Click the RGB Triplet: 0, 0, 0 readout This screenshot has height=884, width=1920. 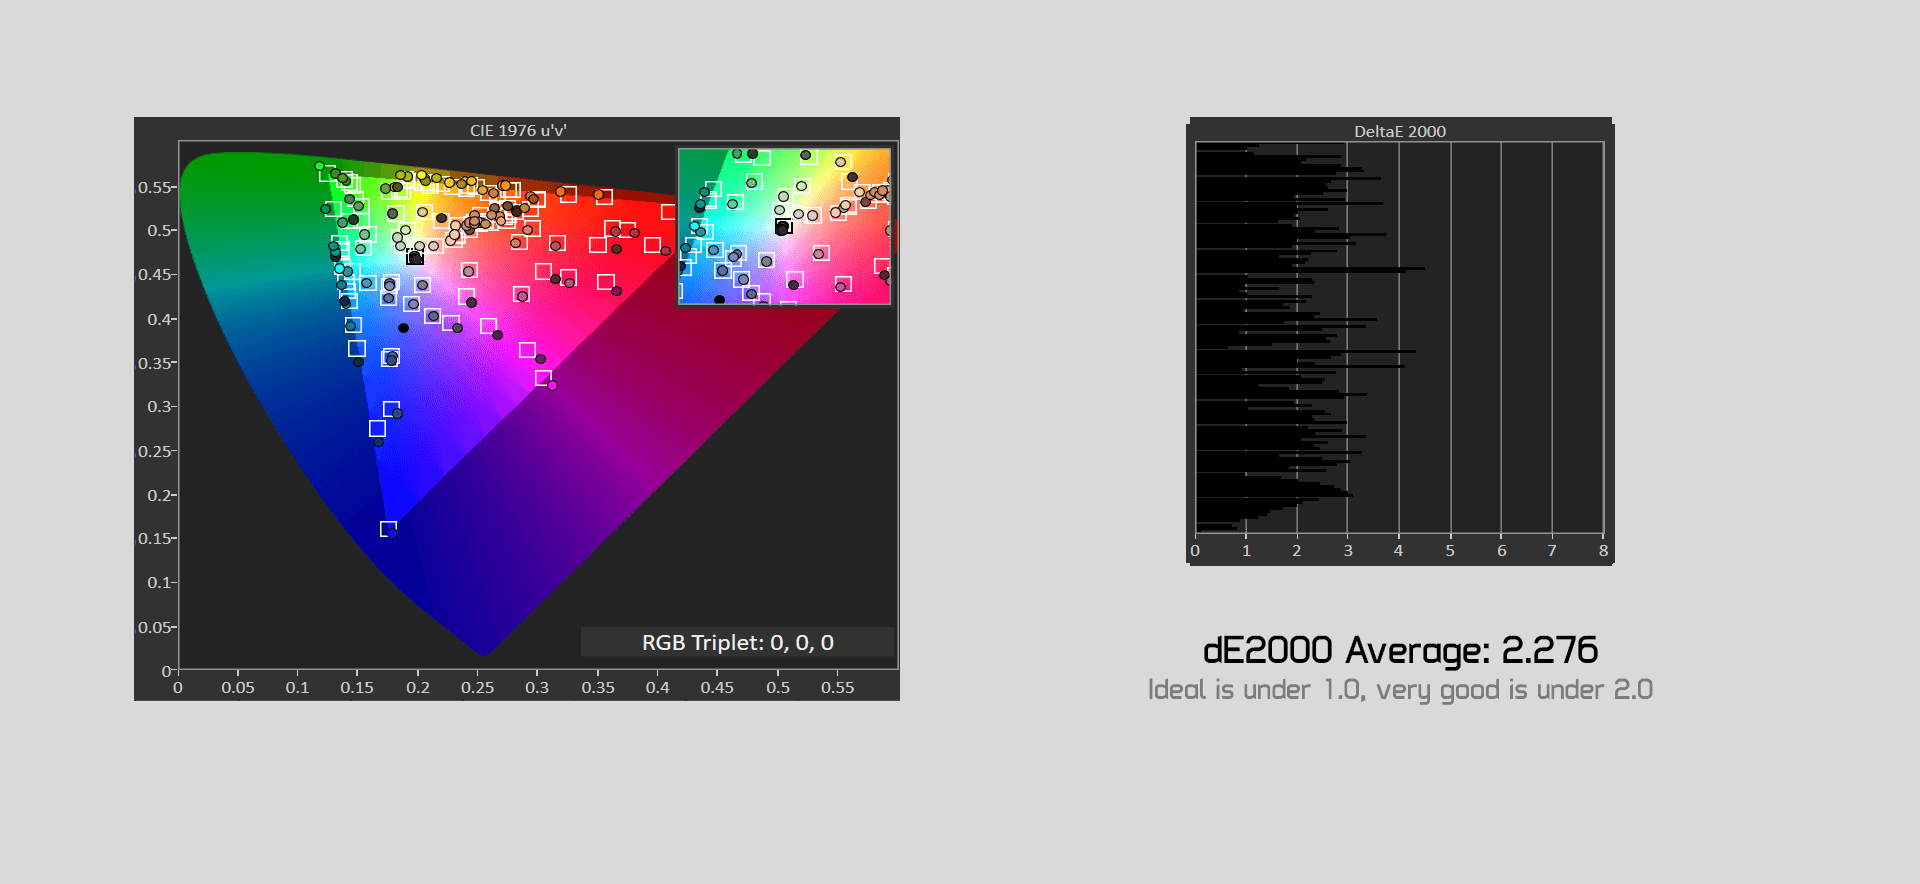coord(737,642)
